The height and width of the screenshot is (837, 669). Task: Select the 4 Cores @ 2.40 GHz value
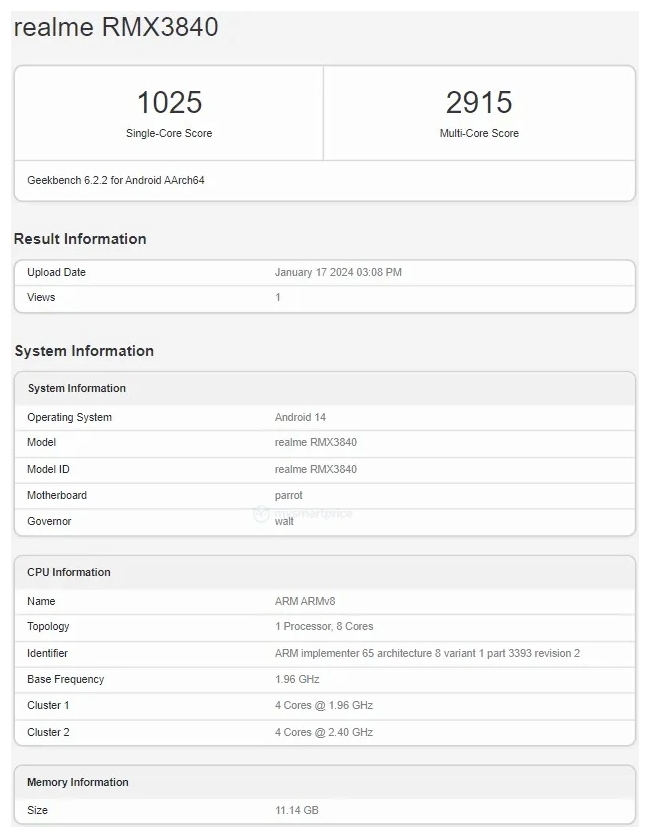324,732
